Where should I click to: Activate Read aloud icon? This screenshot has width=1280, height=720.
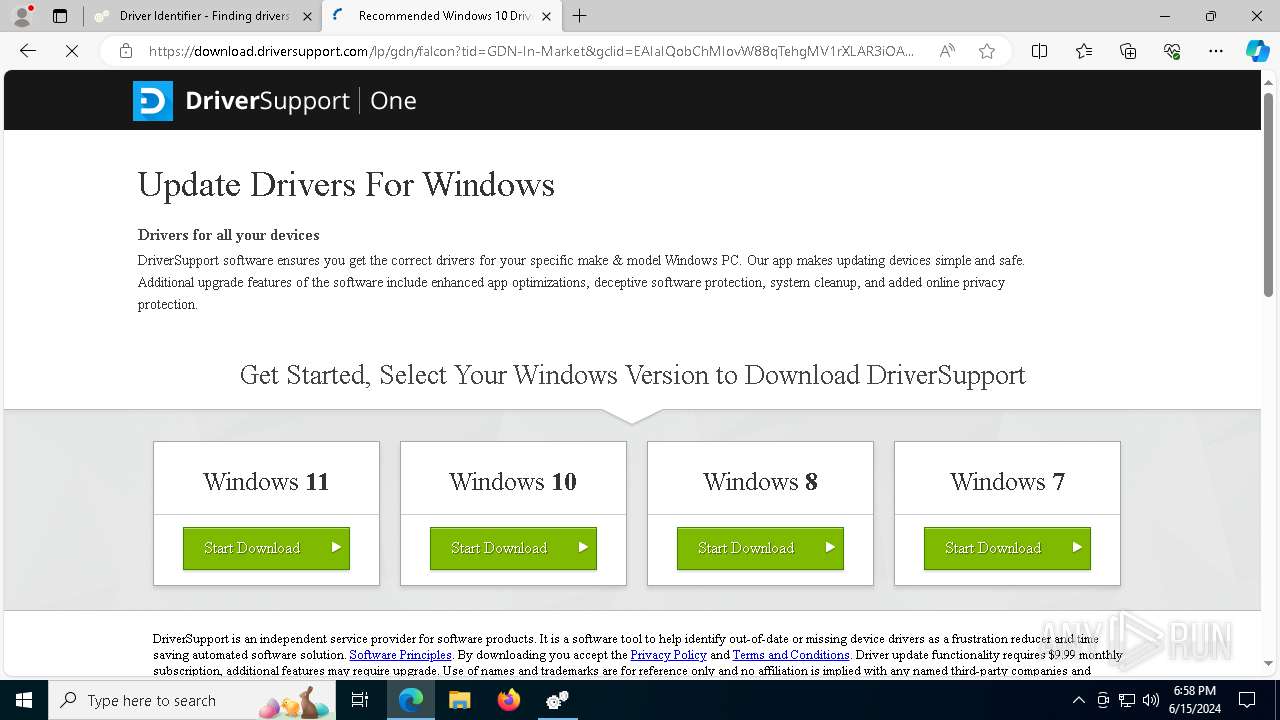[947, 51]
